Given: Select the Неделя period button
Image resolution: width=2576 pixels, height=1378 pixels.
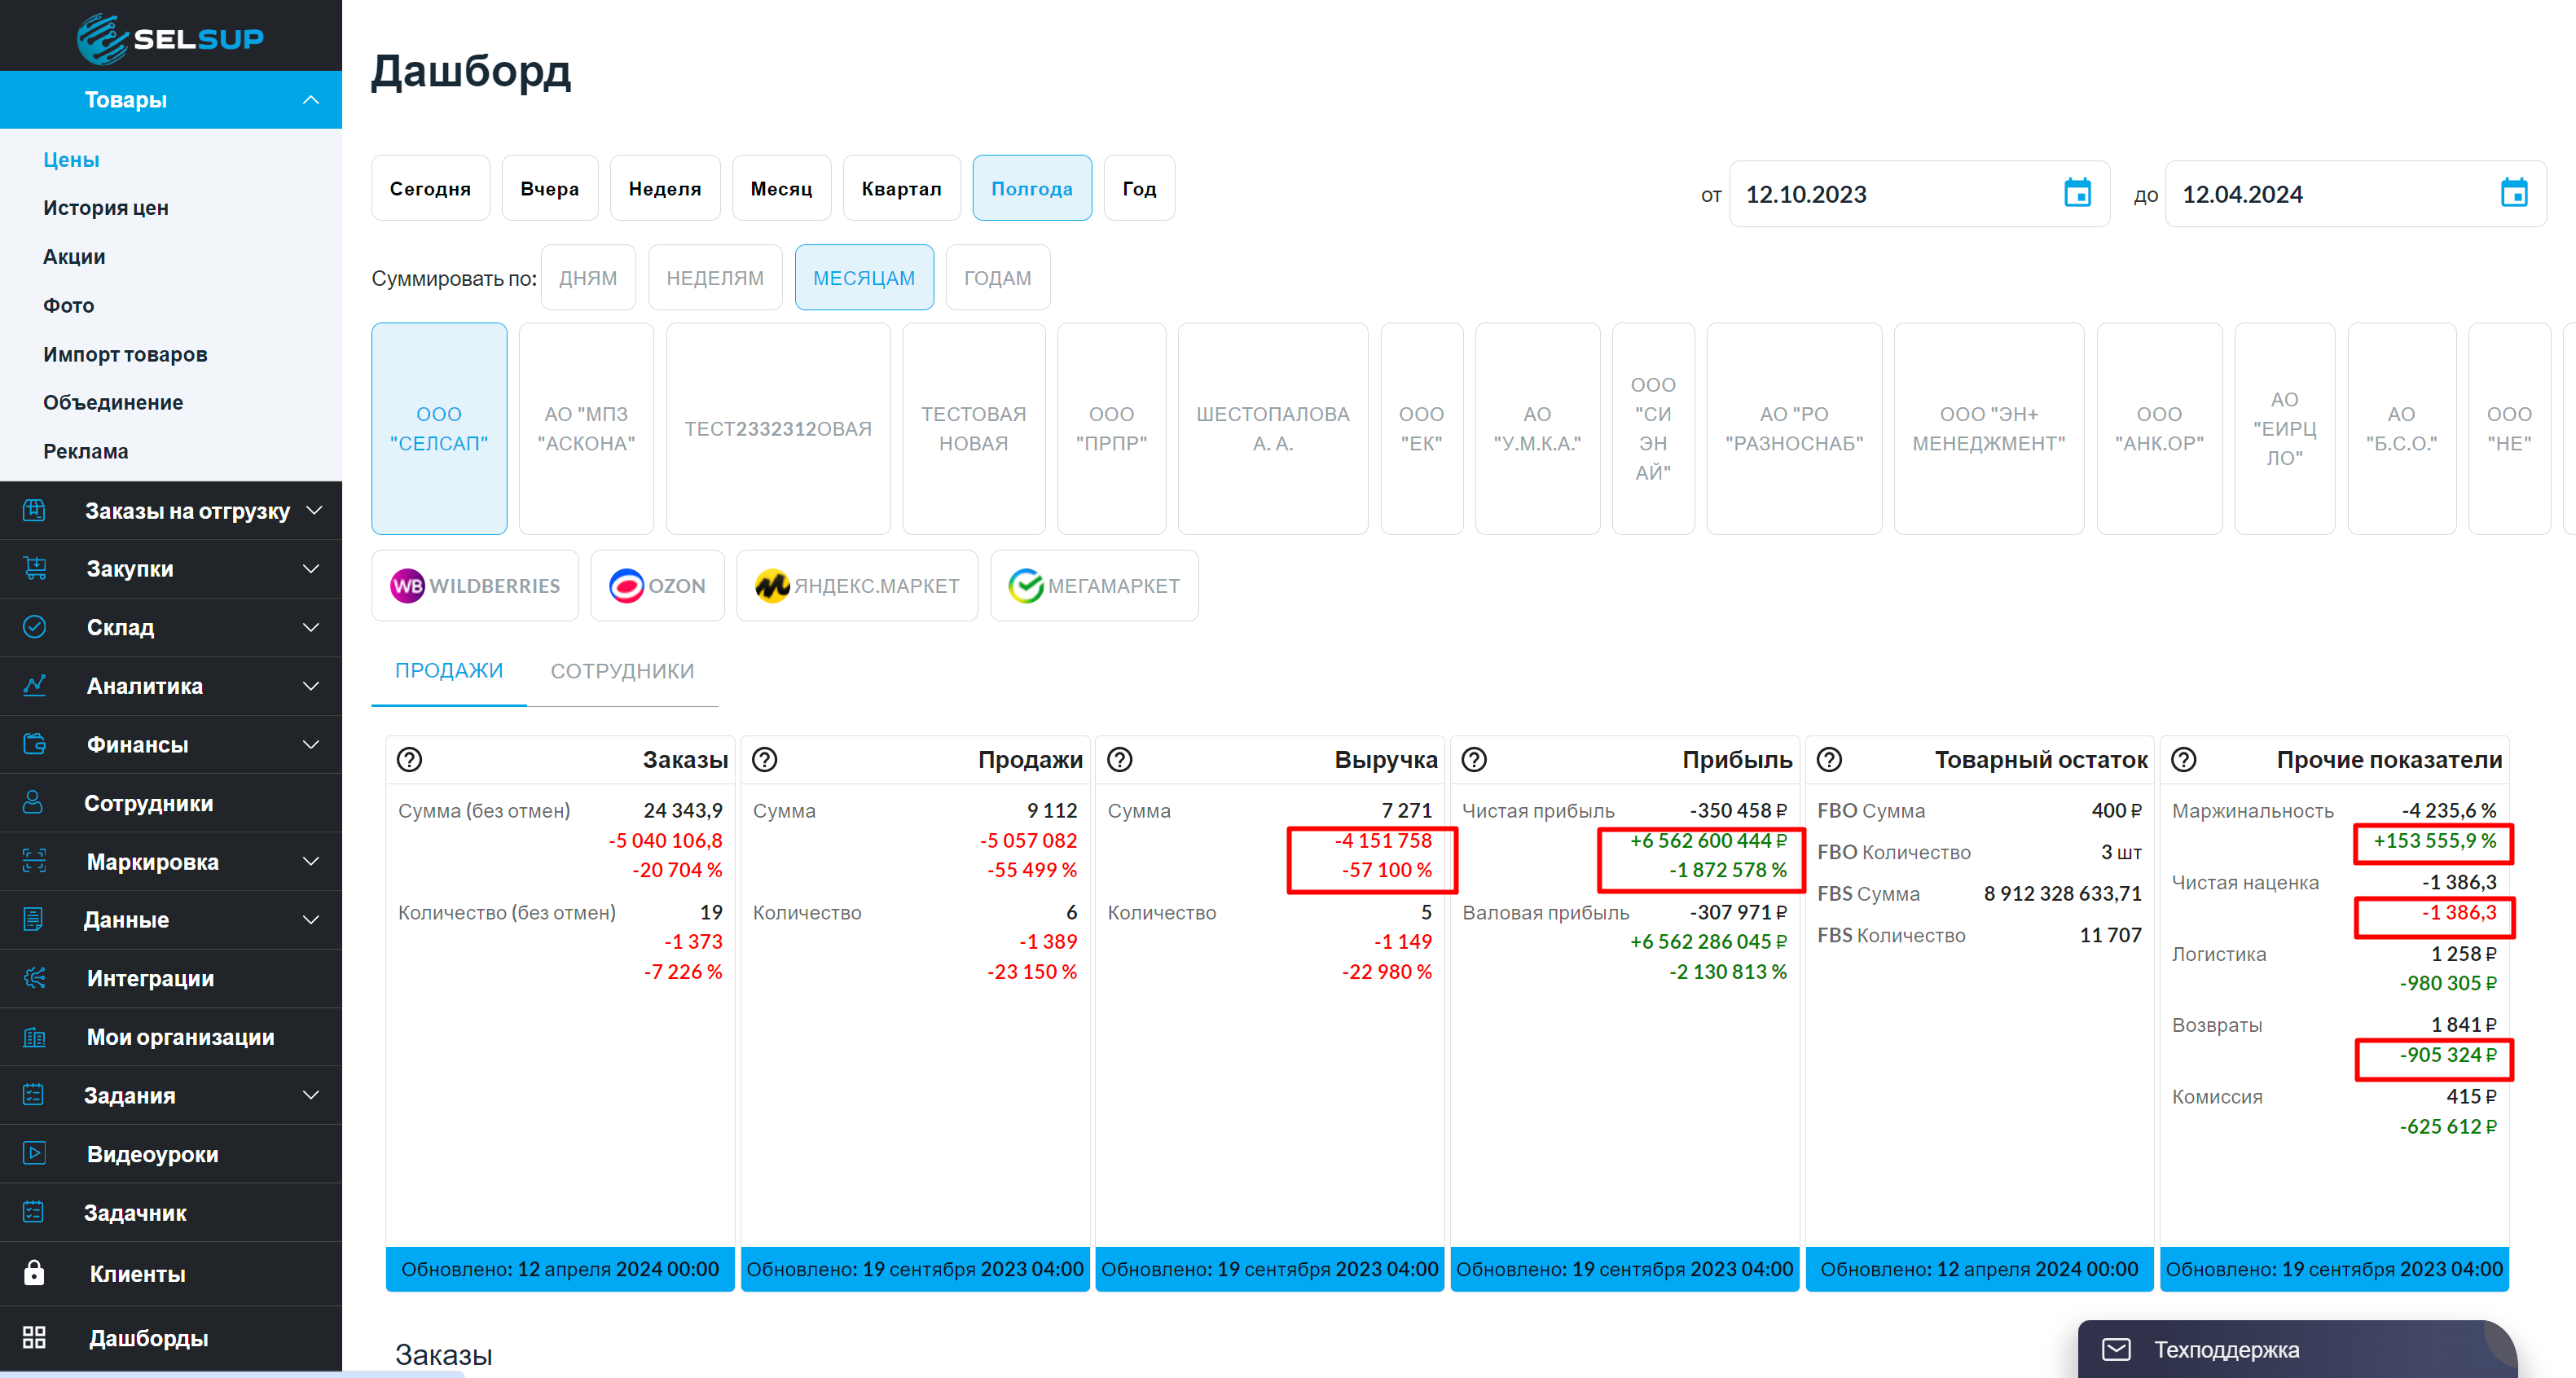Looking at the screenshot, I should (x=665, y=188).
